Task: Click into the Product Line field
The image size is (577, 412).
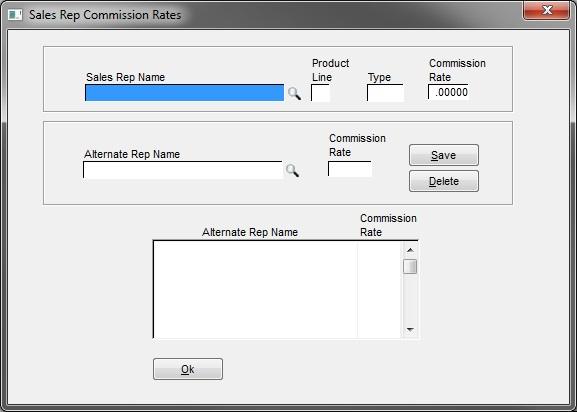Action: point(321,93)
